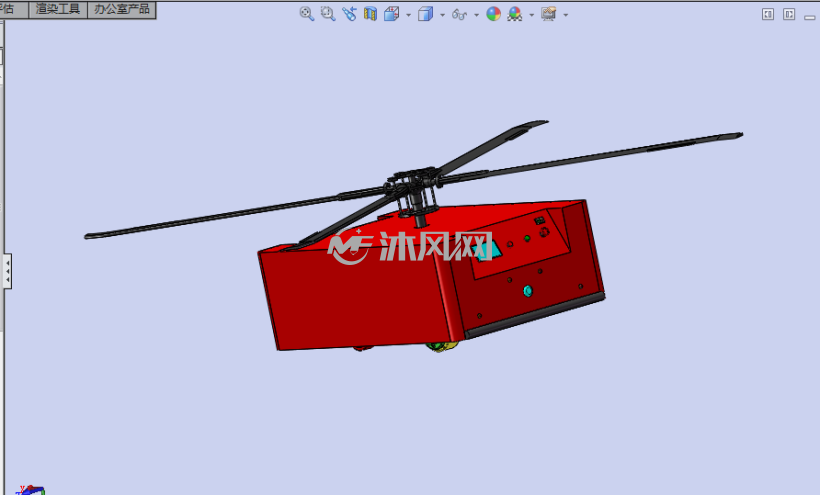Viewport: 820px width, 495px height.
Task: Expand the Display Style dropdown arrow
Action: tap(442, 15)
